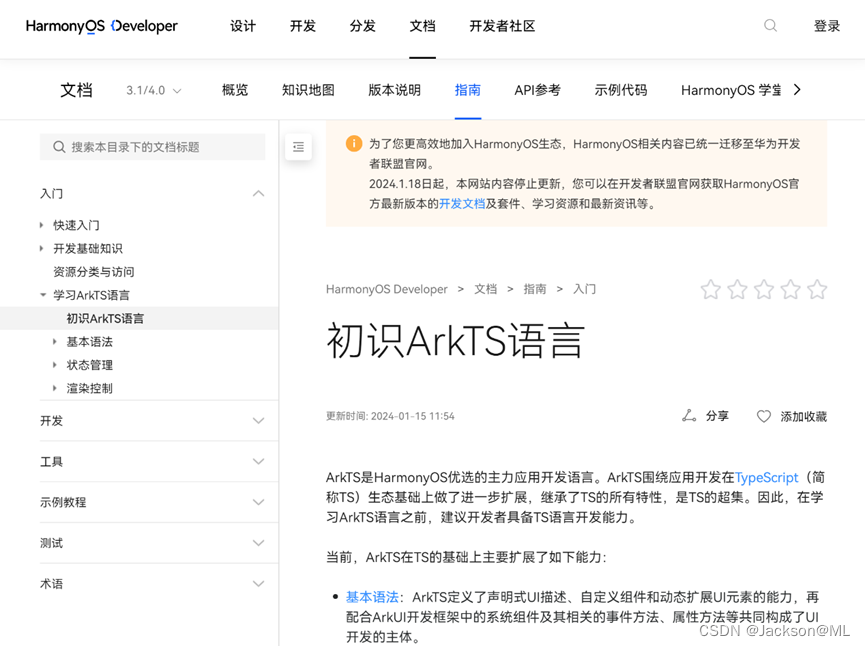Expand the 基本语法 tree node

(x=55, y=342)
